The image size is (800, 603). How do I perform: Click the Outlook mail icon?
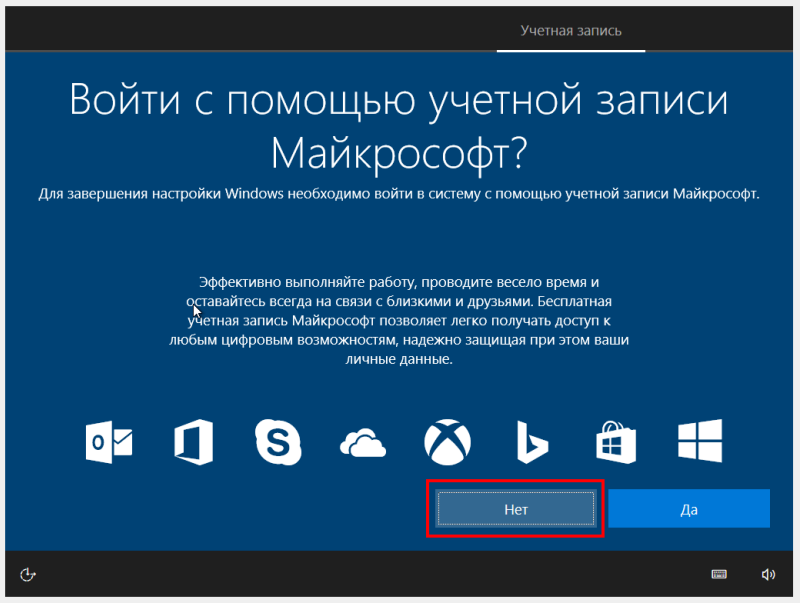click(x=109, y=442)
